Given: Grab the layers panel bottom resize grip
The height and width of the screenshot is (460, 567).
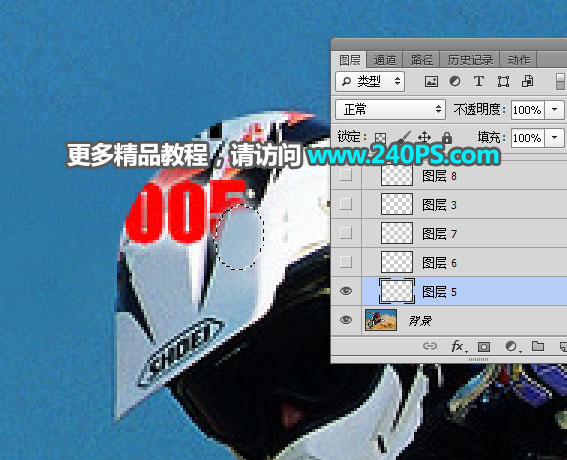Looking at the screenshot, I should coord(478,359).
